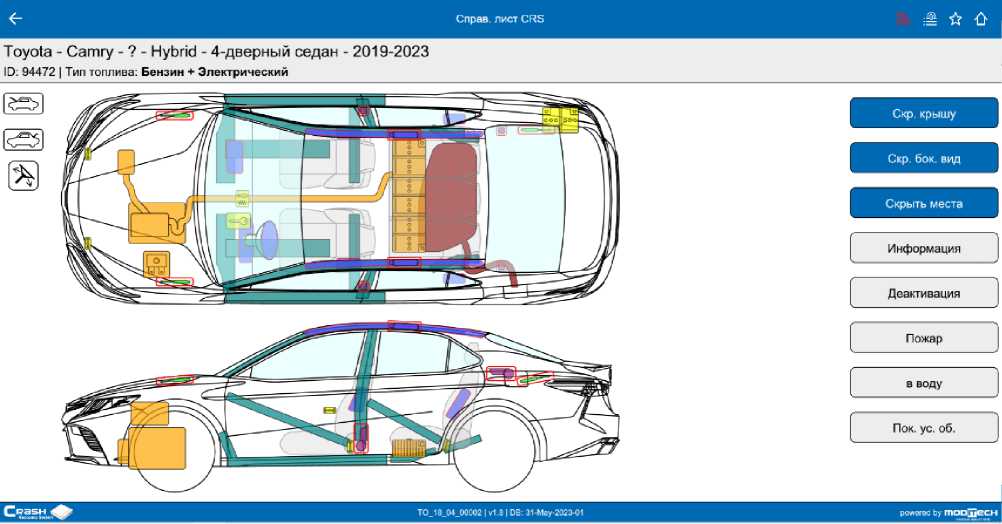1002x524 pixels.
Task: Click the 'Пок. ус. об.' button
Action: point(923,428)
